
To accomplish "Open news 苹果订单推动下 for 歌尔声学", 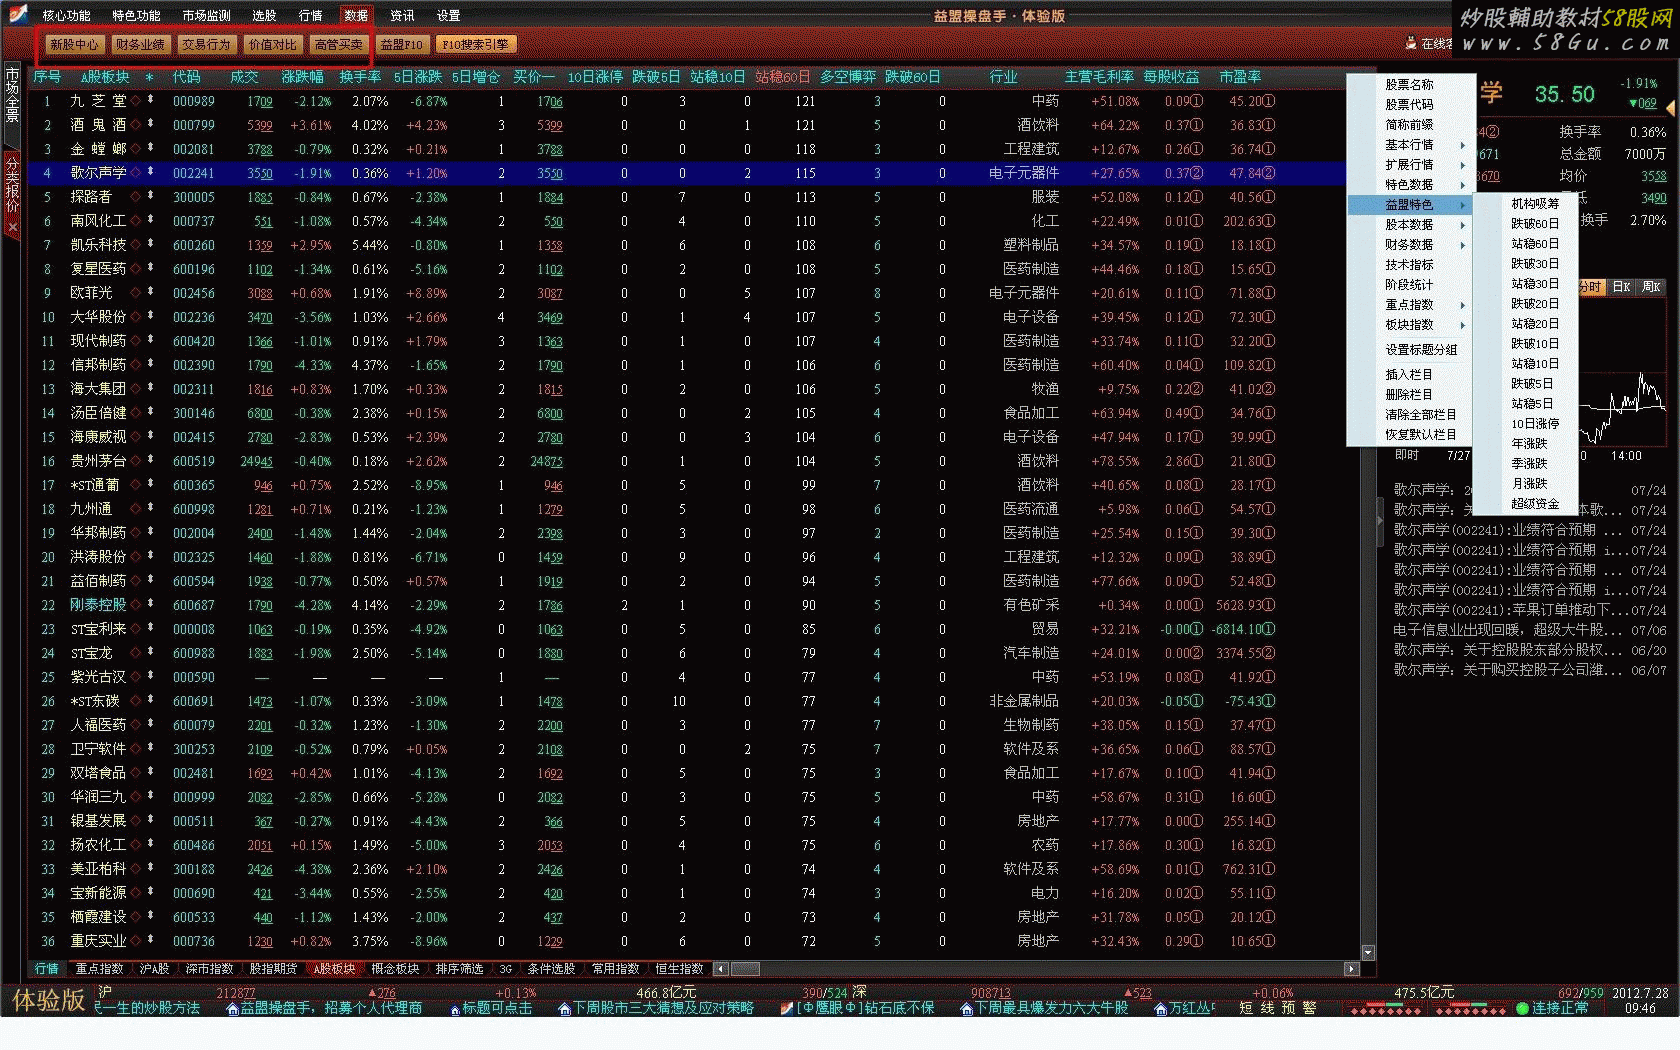I will (x=1530, y=610).
